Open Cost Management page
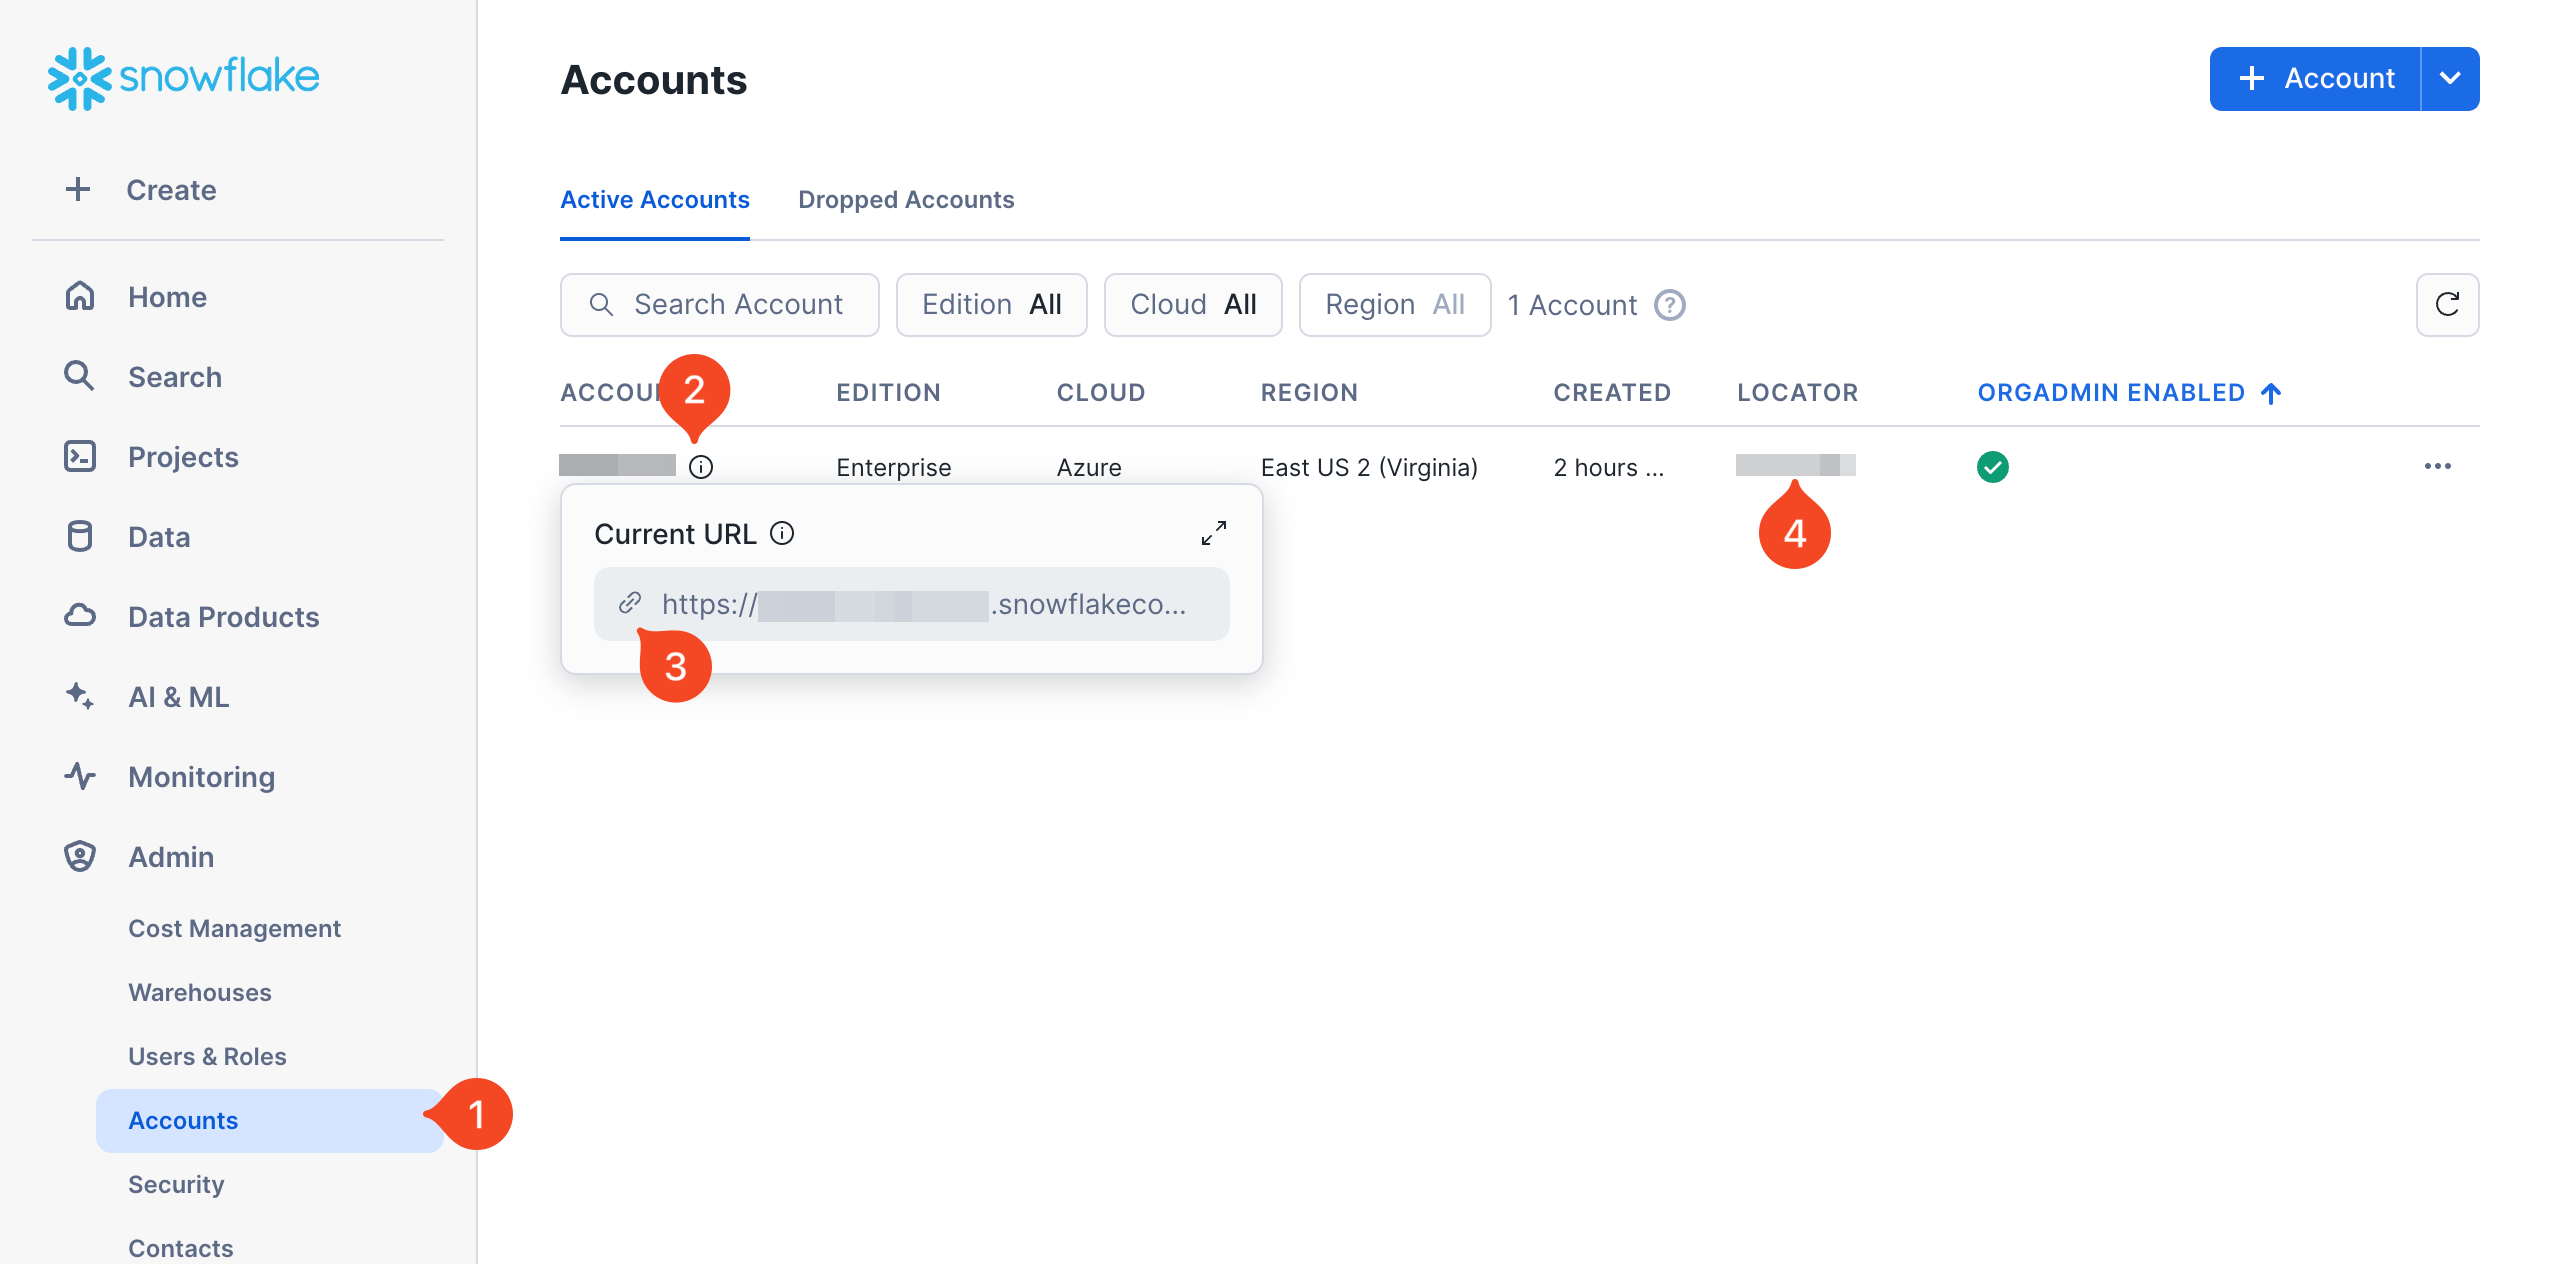The width and height of the screenshot is (2560, 1264). click(234, 929)
